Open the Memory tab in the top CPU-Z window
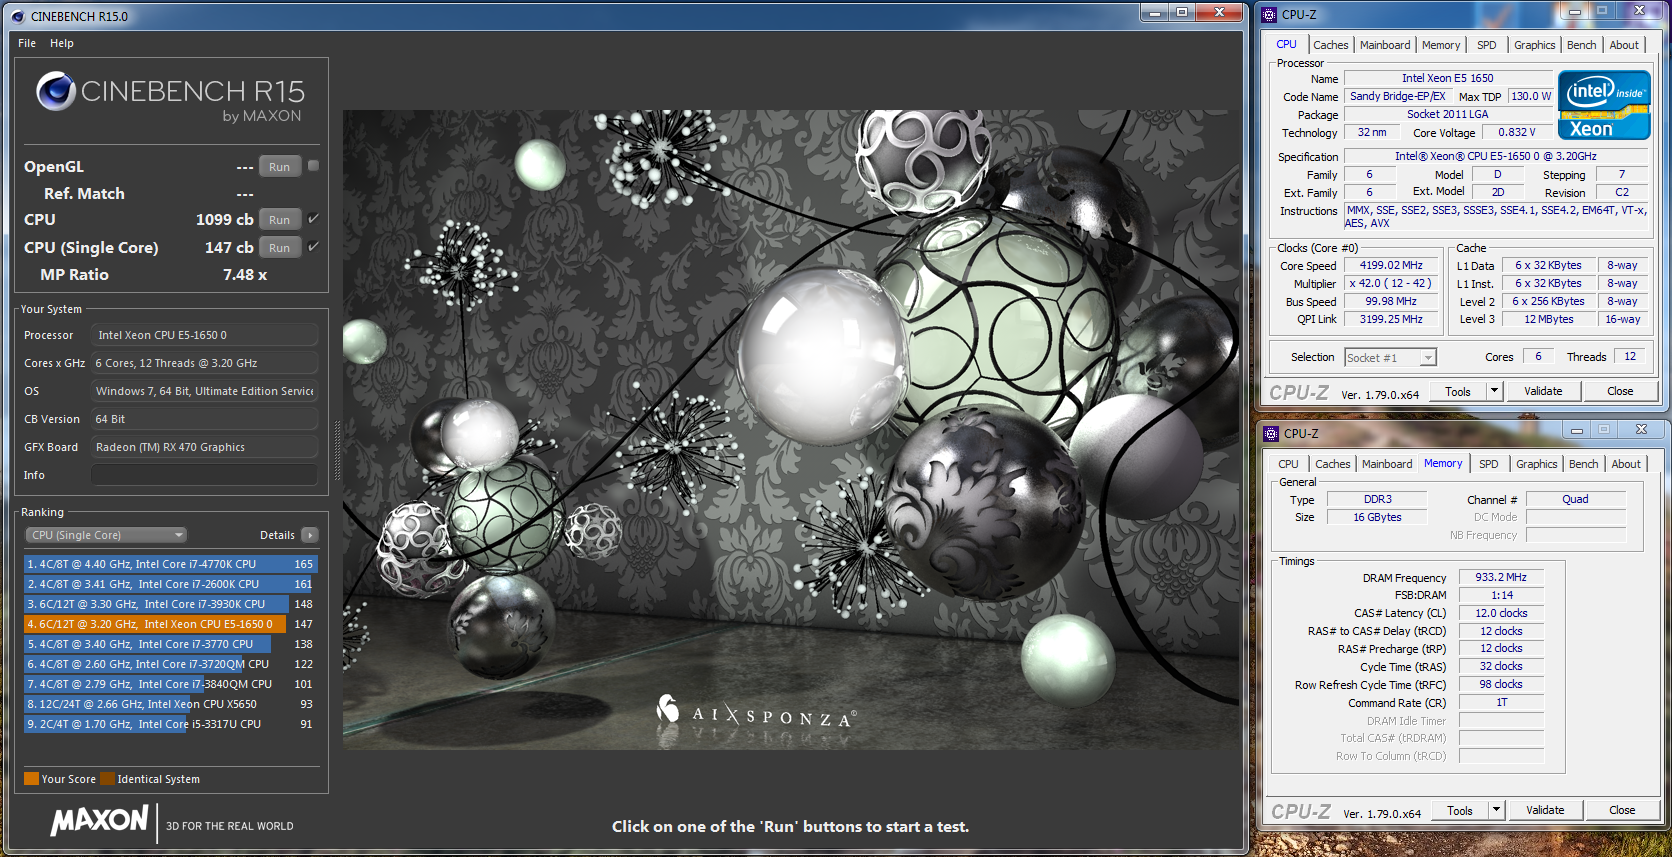The height and width of the screenshot is (857, 1672). tap(1441, 45)
